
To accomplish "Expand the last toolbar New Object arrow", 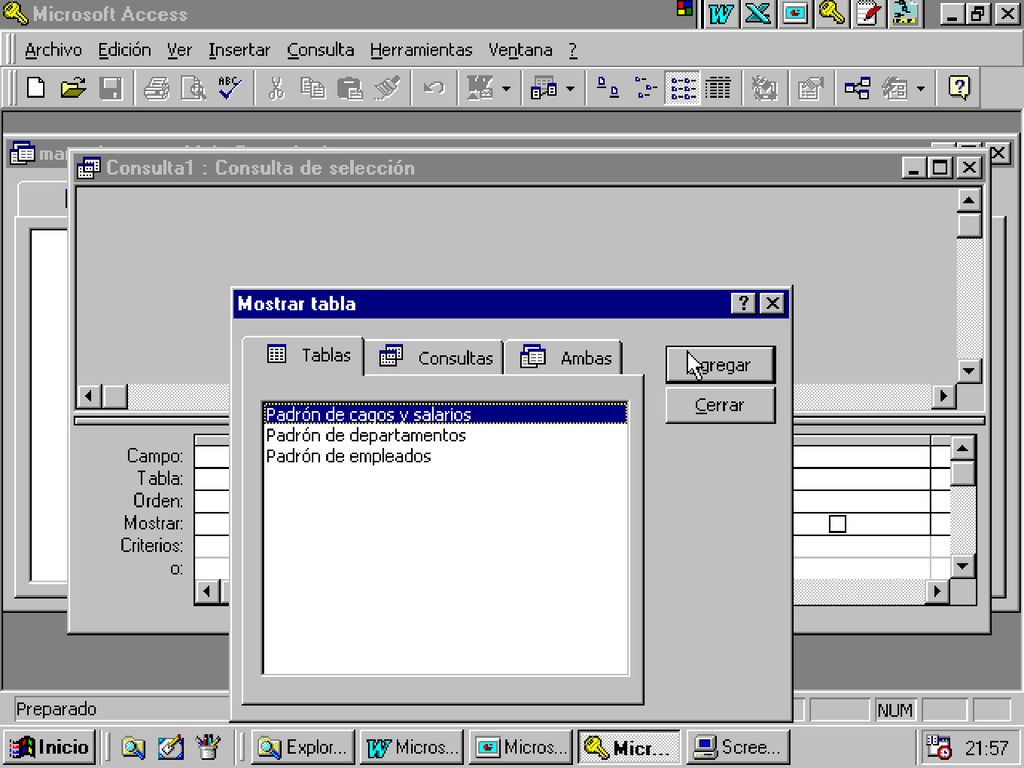I will point(920,88).
